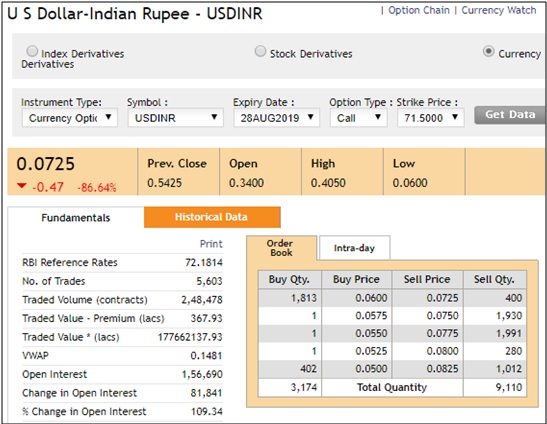This screenshot has height=424, width=547.
Task: Open the Currency Watch link
Action: pyautogui.click(x=499, y=10)
